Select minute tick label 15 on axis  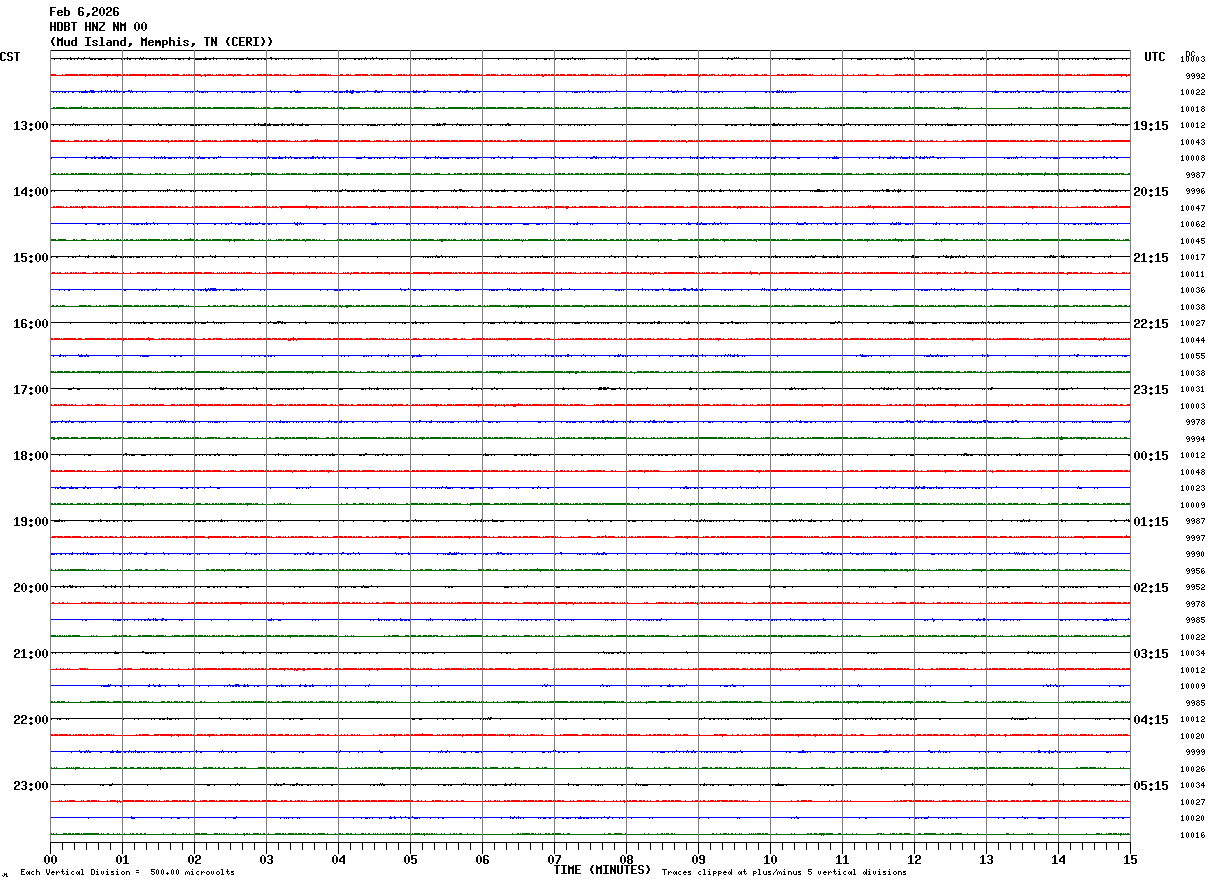point(1130,859)
